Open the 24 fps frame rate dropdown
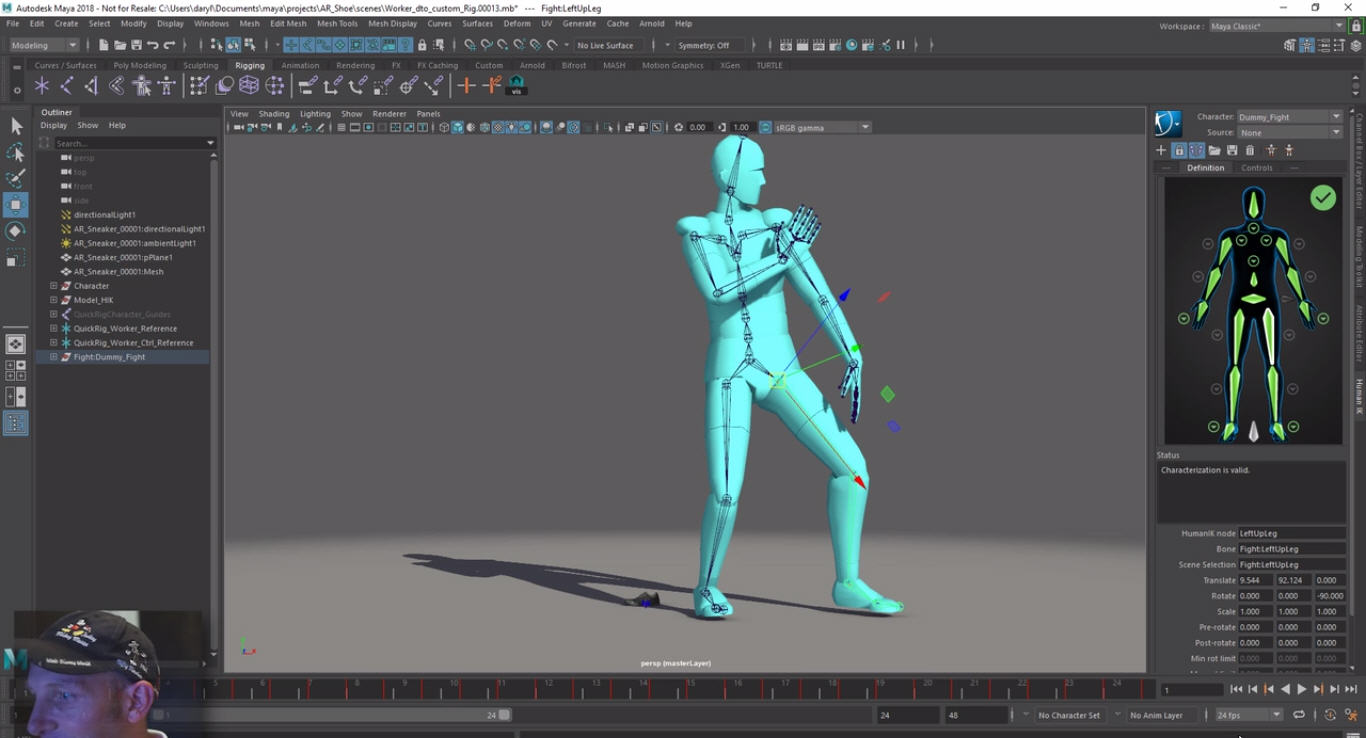Screen dimensions: 1366x738 pos(1248,715)
